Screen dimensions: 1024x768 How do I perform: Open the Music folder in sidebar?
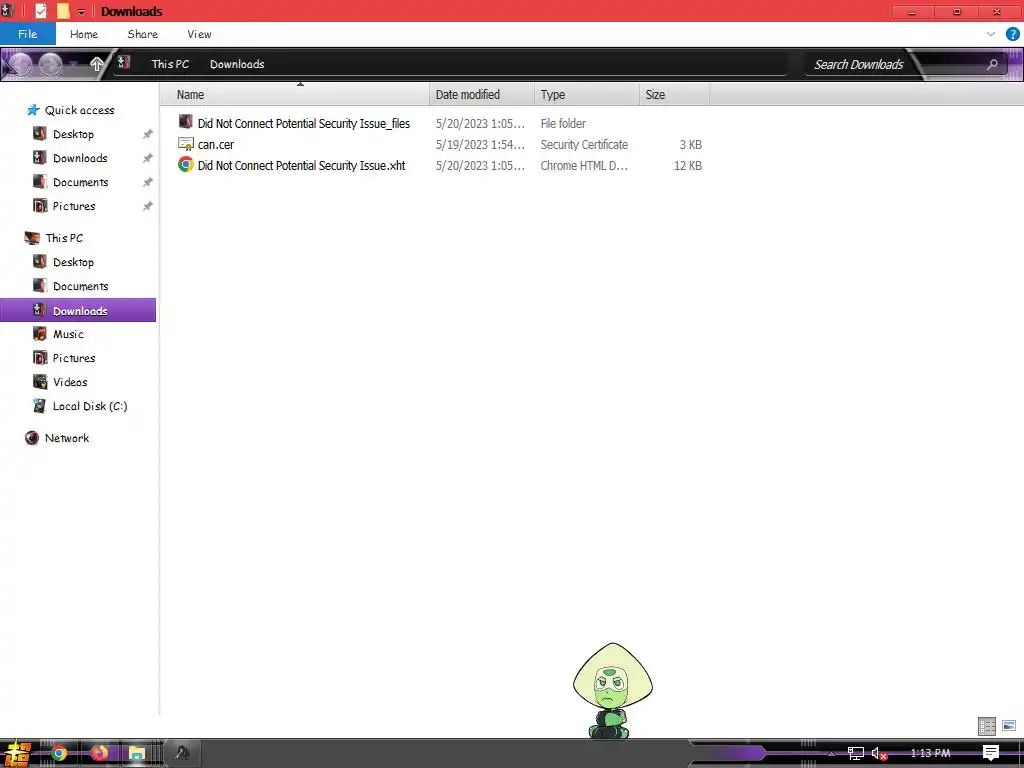tap(68, 334)
